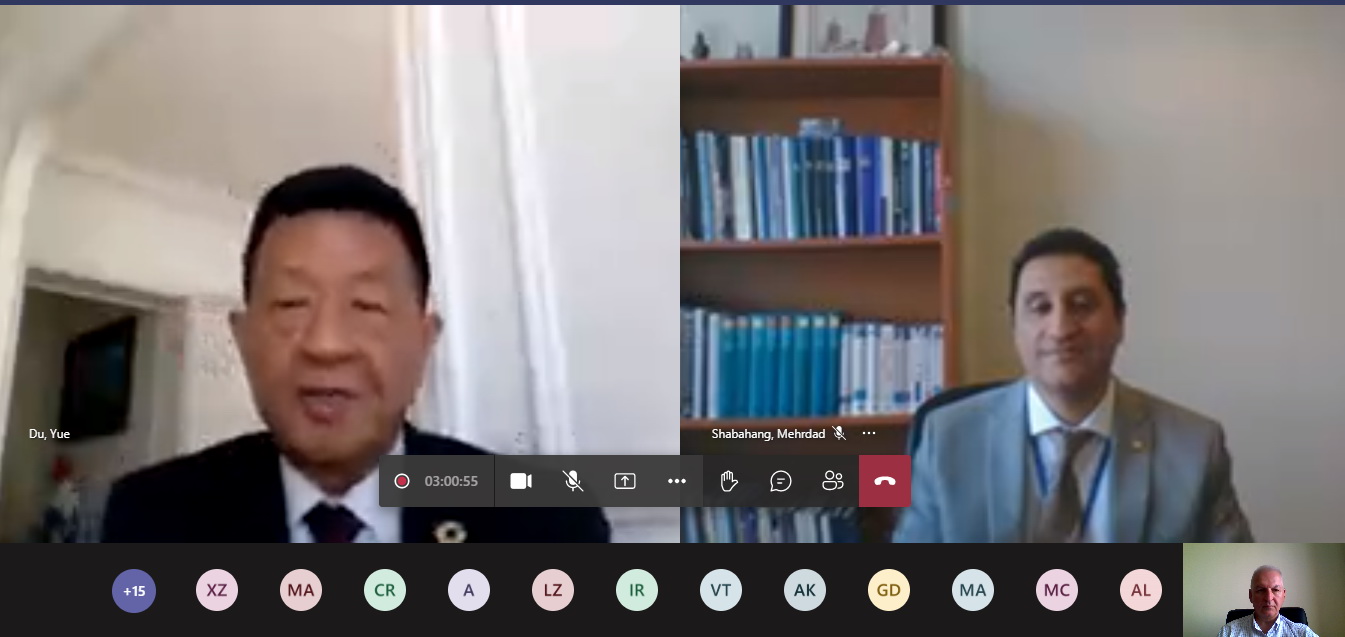Open the +15 more participants avatar

click(134, 590)
